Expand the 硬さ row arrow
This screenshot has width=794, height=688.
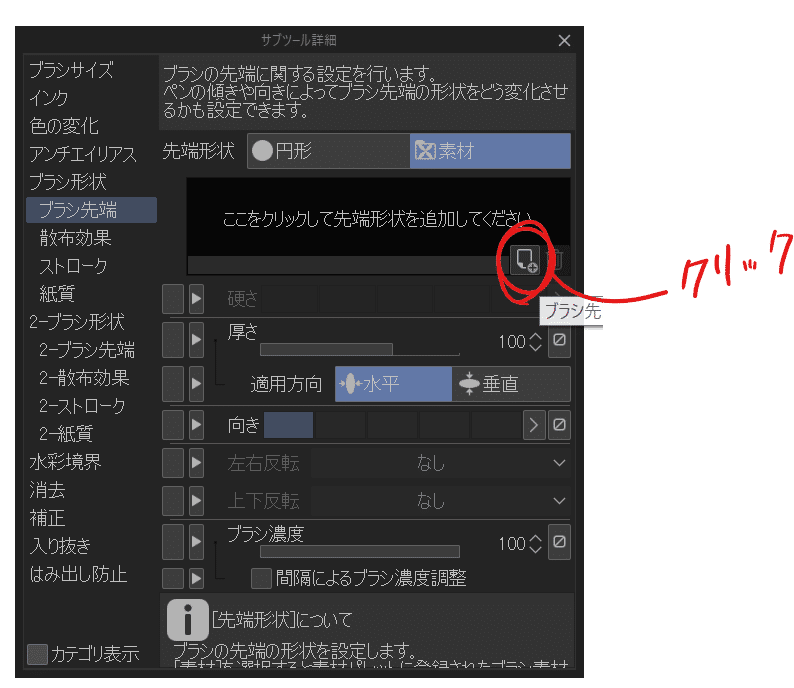(x=196, y=299)
